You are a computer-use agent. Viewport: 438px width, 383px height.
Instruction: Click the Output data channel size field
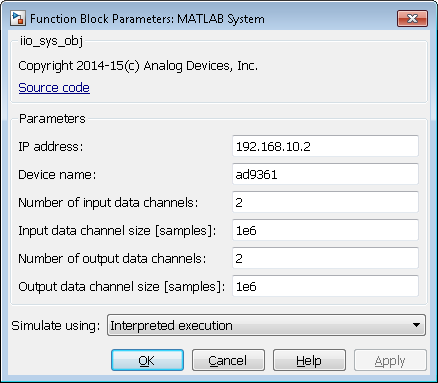(x=325, y=286)
